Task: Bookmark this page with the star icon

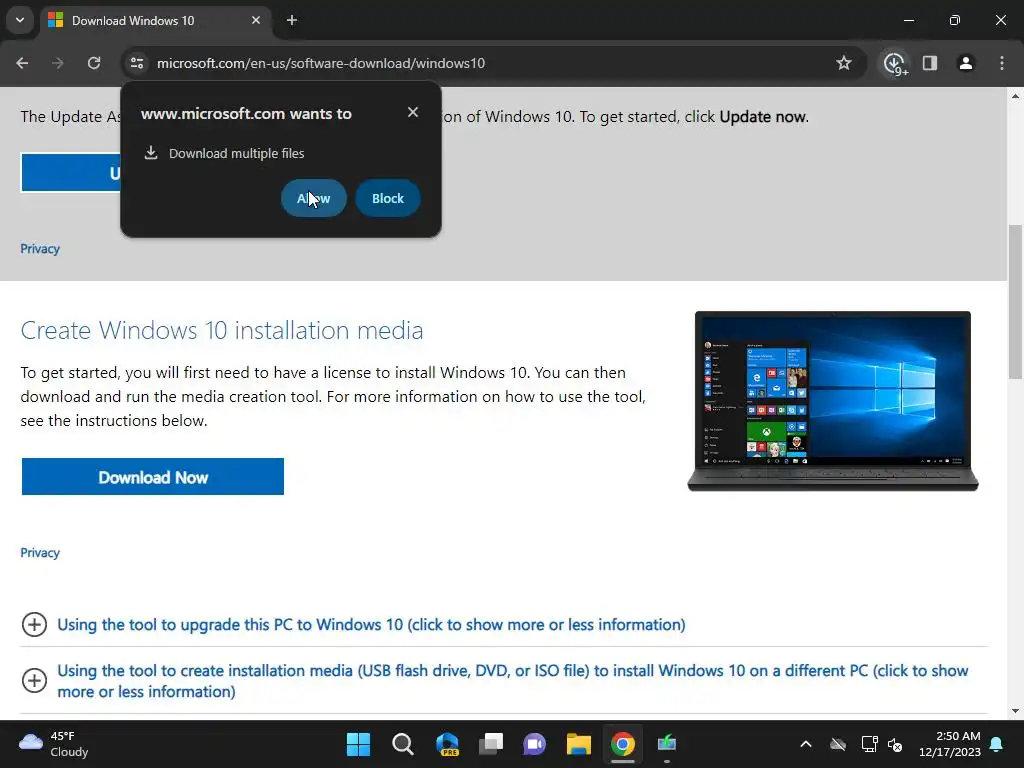Action: point(844,63)
